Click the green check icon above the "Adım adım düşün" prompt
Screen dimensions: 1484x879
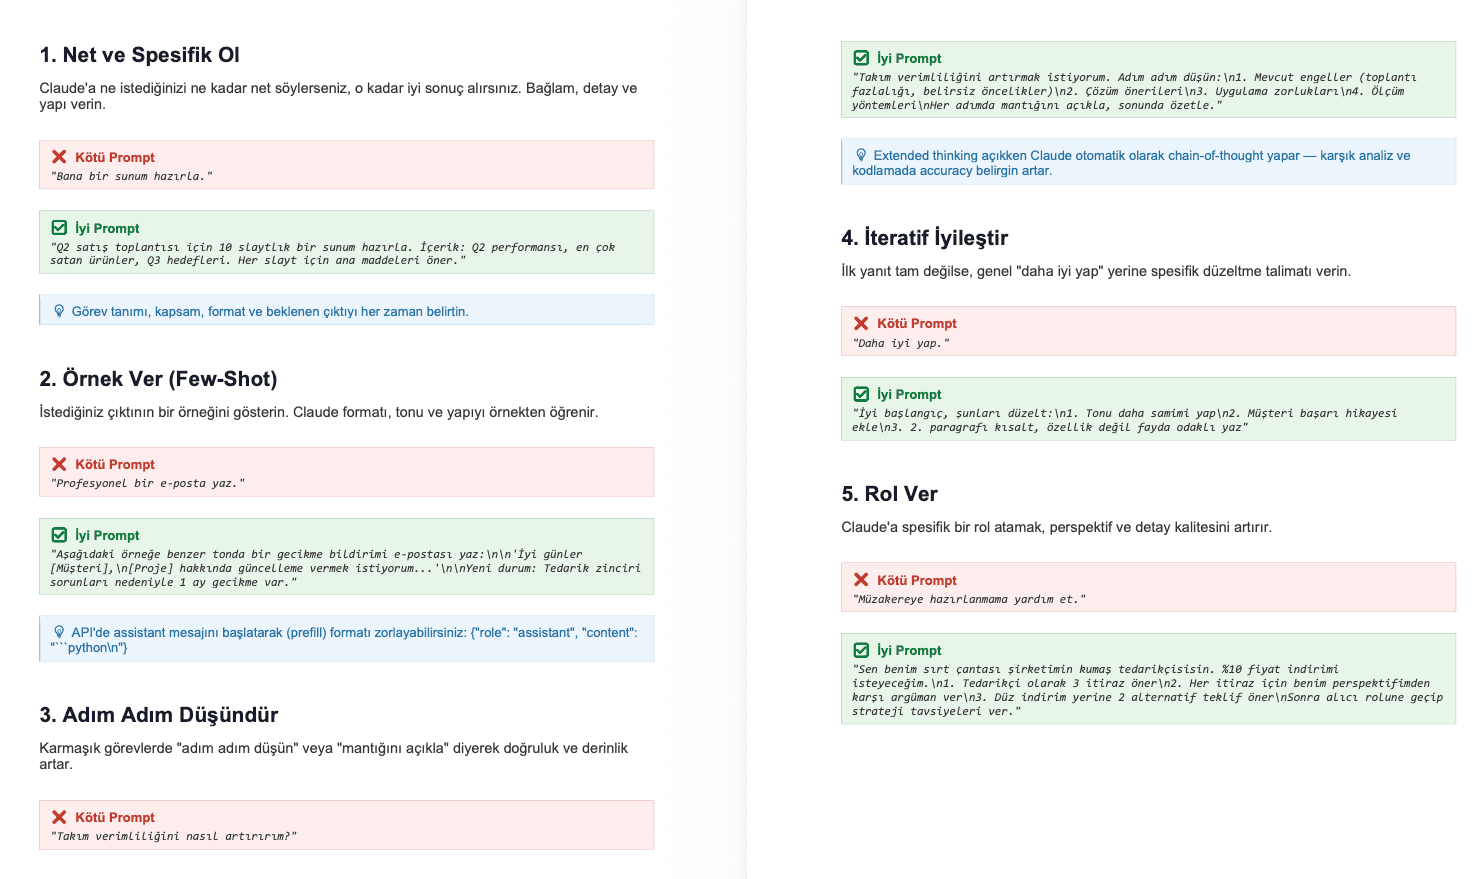pos(861,58)
